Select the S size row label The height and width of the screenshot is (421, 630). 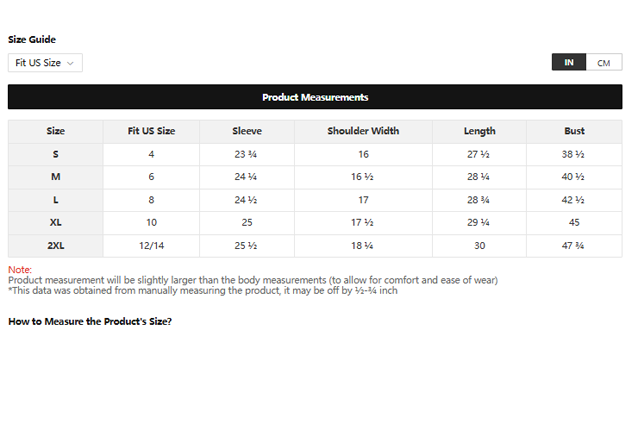tap(55, 154)
